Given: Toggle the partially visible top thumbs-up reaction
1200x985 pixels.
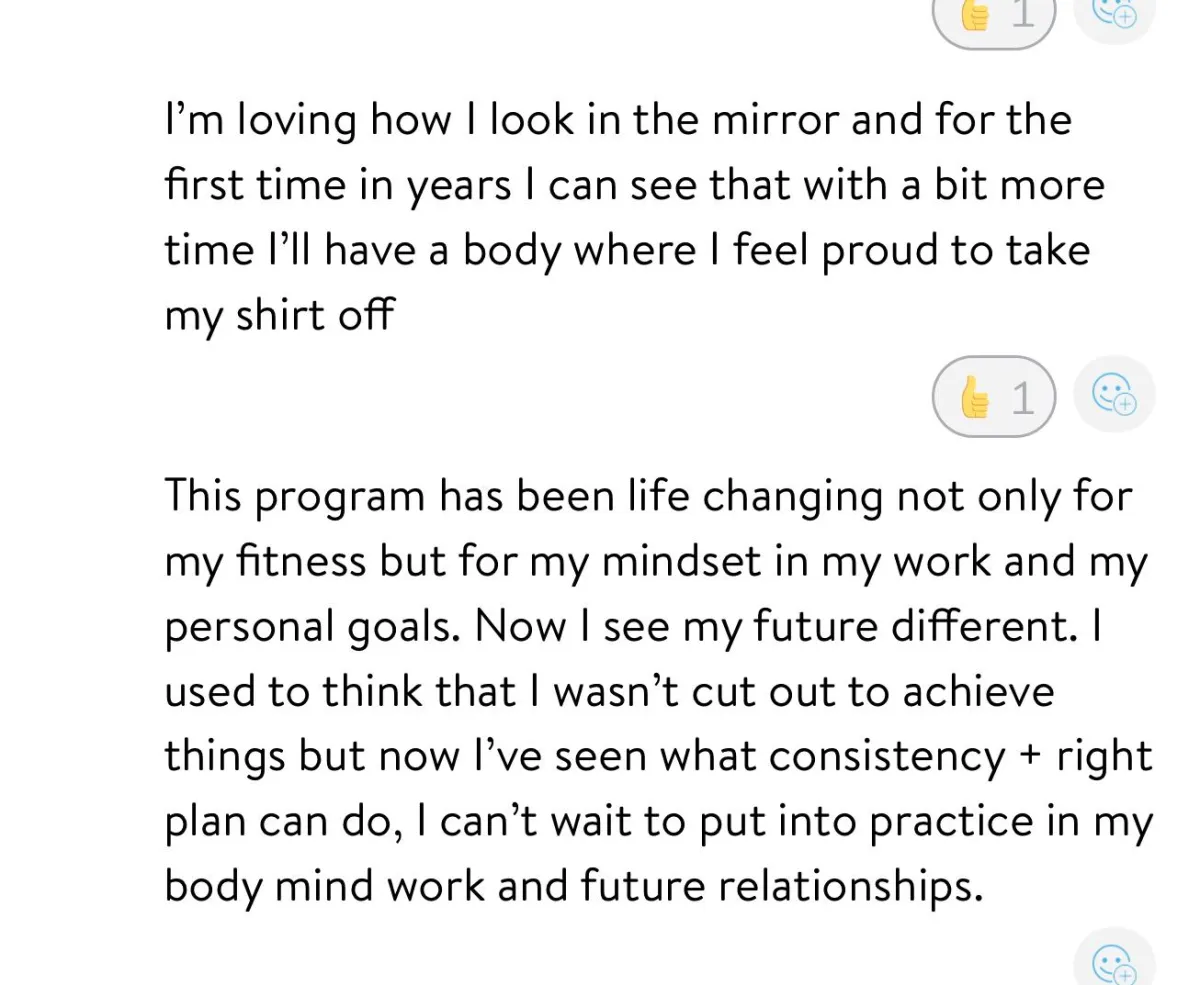Looking at the screenshot, I should (x=992, y=15).
